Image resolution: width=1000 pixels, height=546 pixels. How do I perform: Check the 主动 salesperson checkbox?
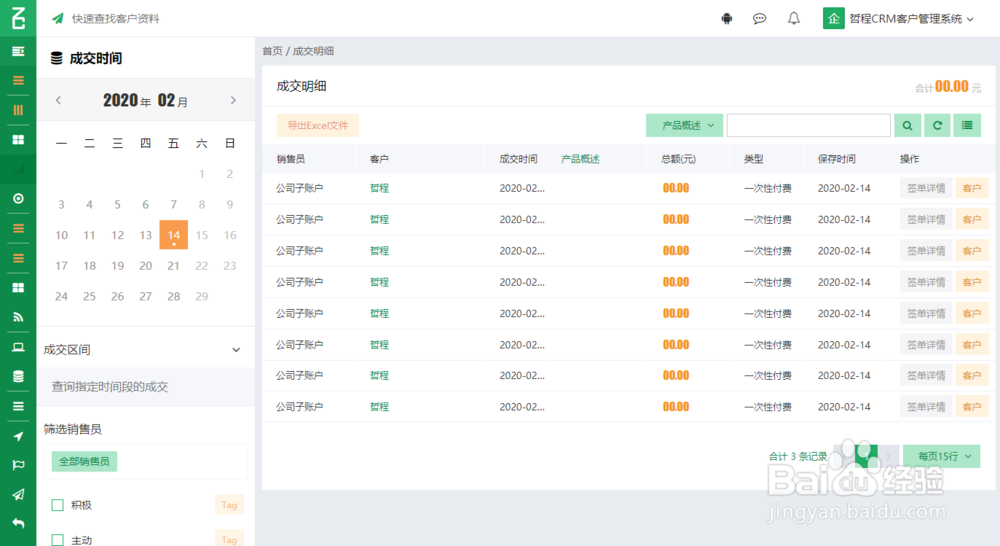point(57,540)
